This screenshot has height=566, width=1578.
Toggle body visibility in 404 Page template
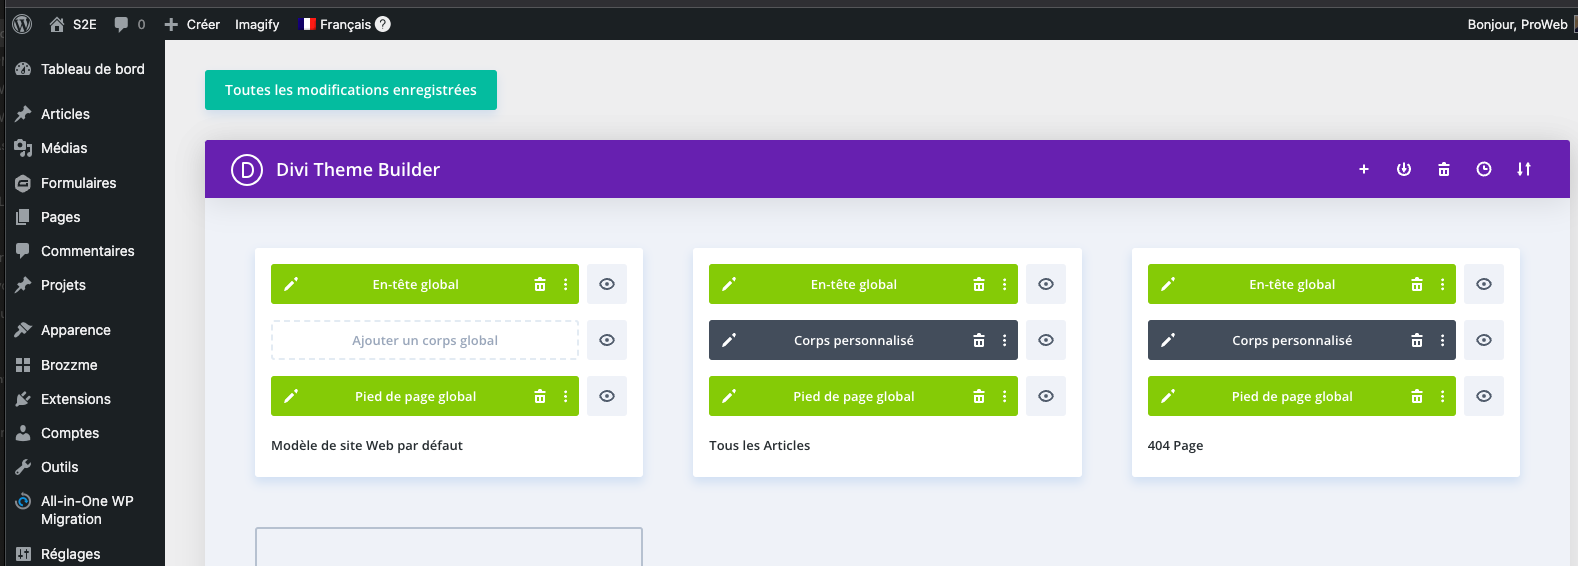coord(1484,340)
